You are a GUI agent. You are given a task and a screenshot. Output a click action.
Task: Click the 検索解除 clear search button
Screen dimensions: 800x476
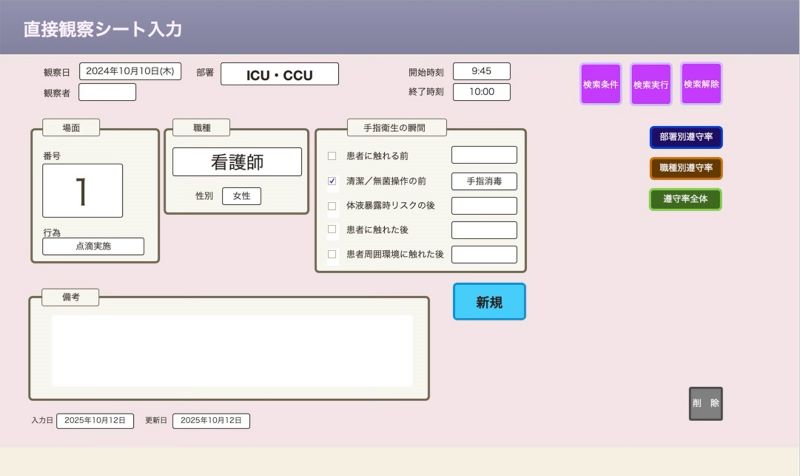pos(701,84)
